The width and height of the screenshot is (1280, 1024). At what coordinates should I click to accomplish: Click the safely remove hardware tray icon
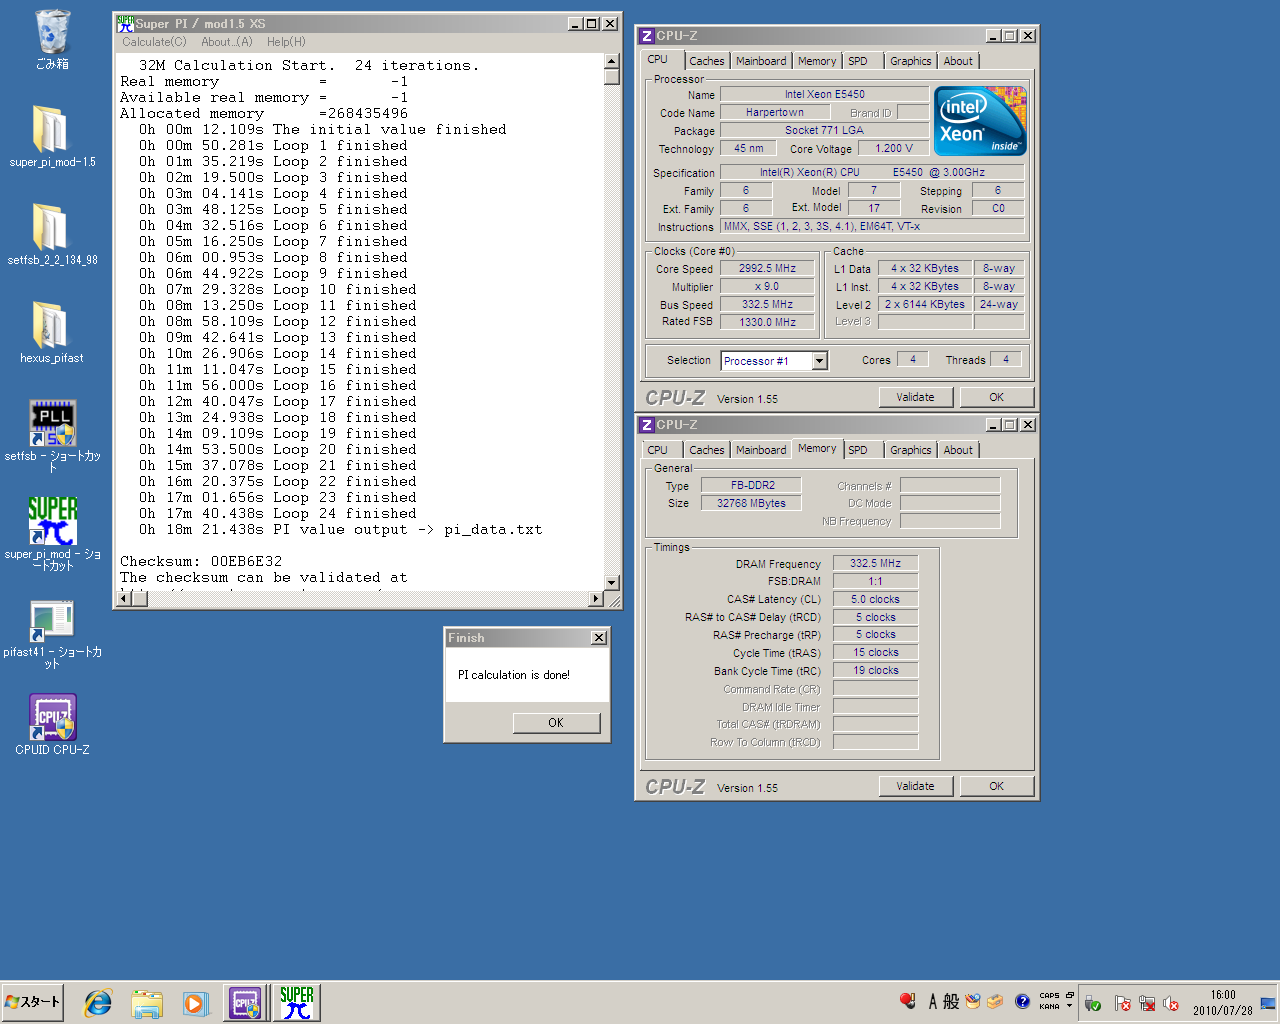(1093, 1003)
